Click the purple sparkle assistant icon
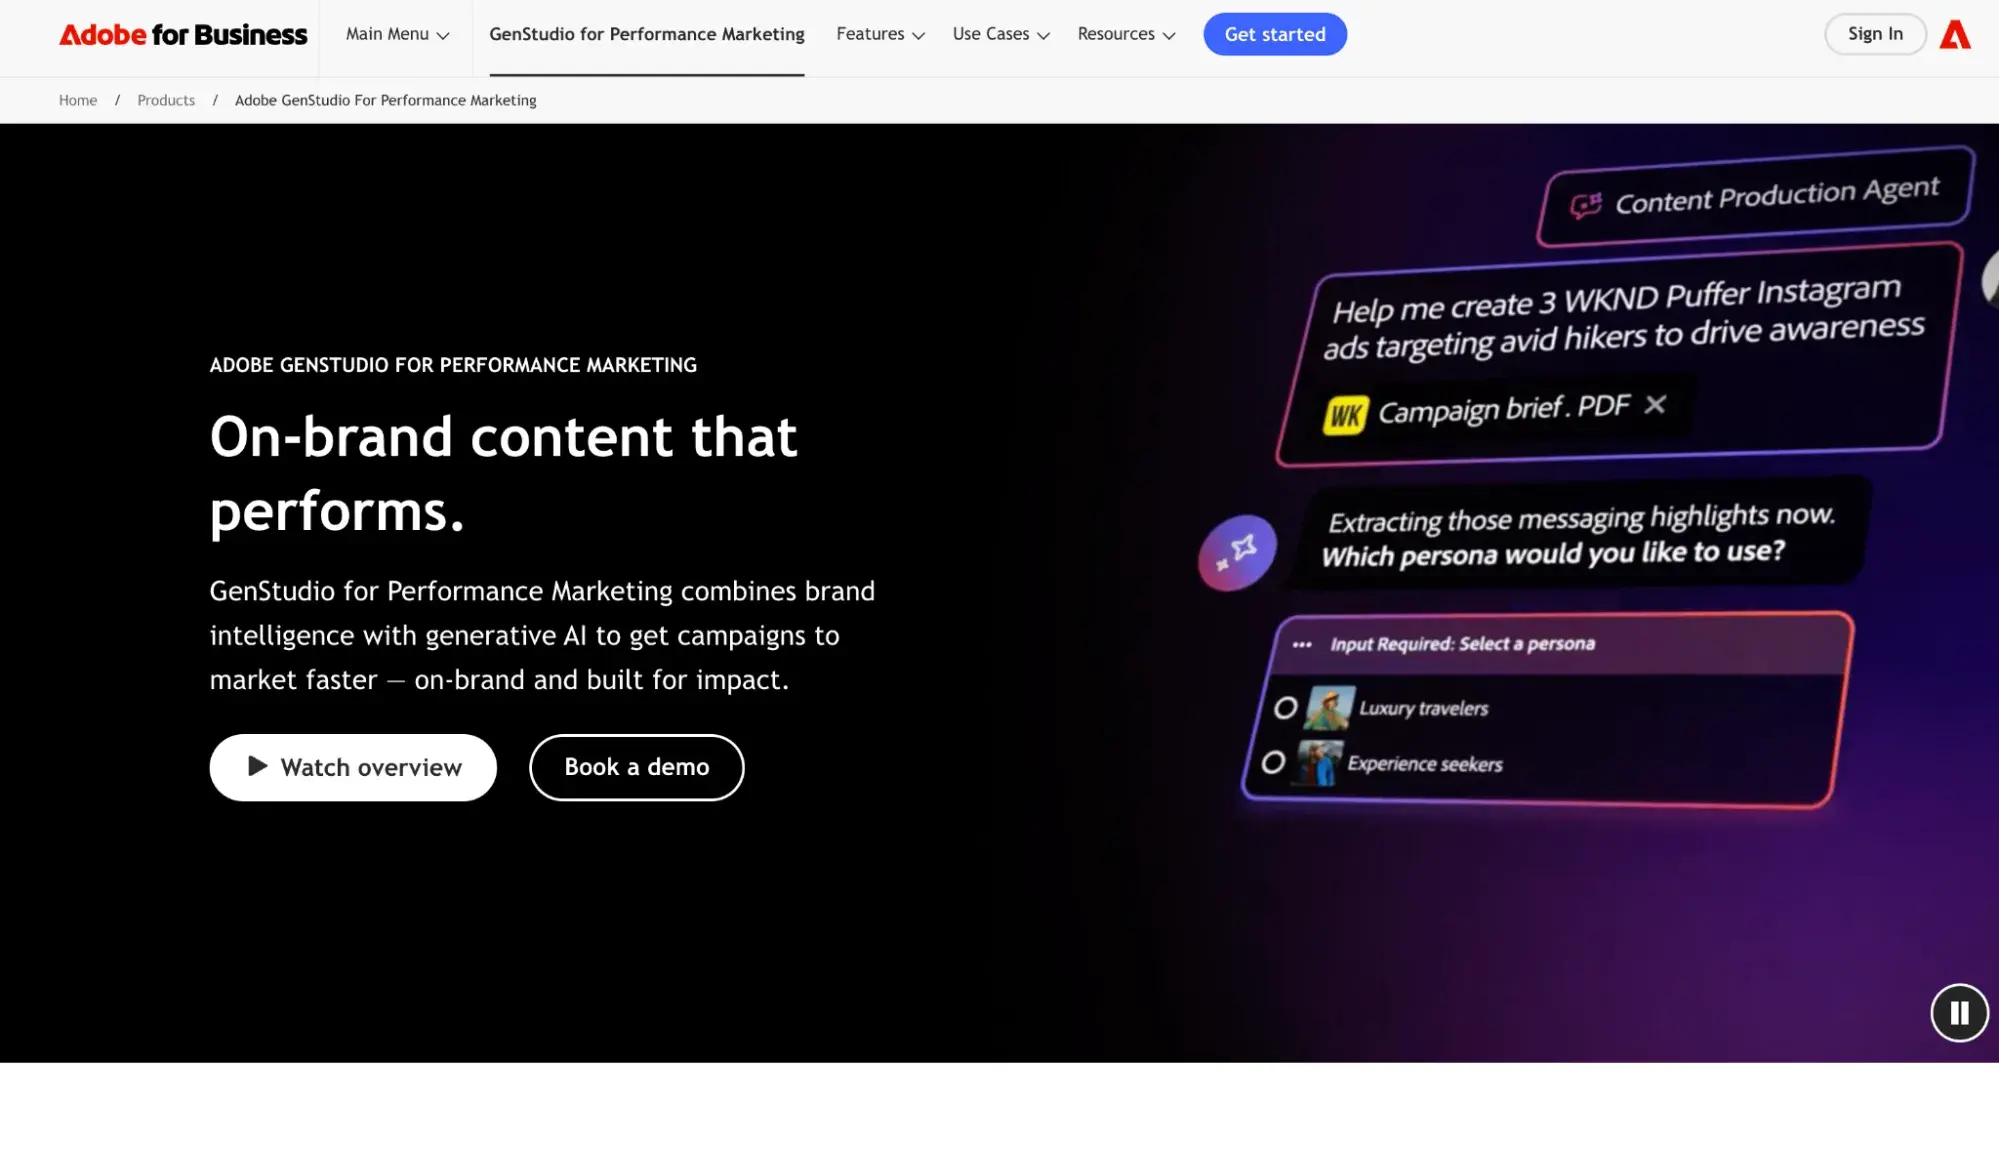The width and height of the screenshot is (1999, 1149). click(1237, 549)
